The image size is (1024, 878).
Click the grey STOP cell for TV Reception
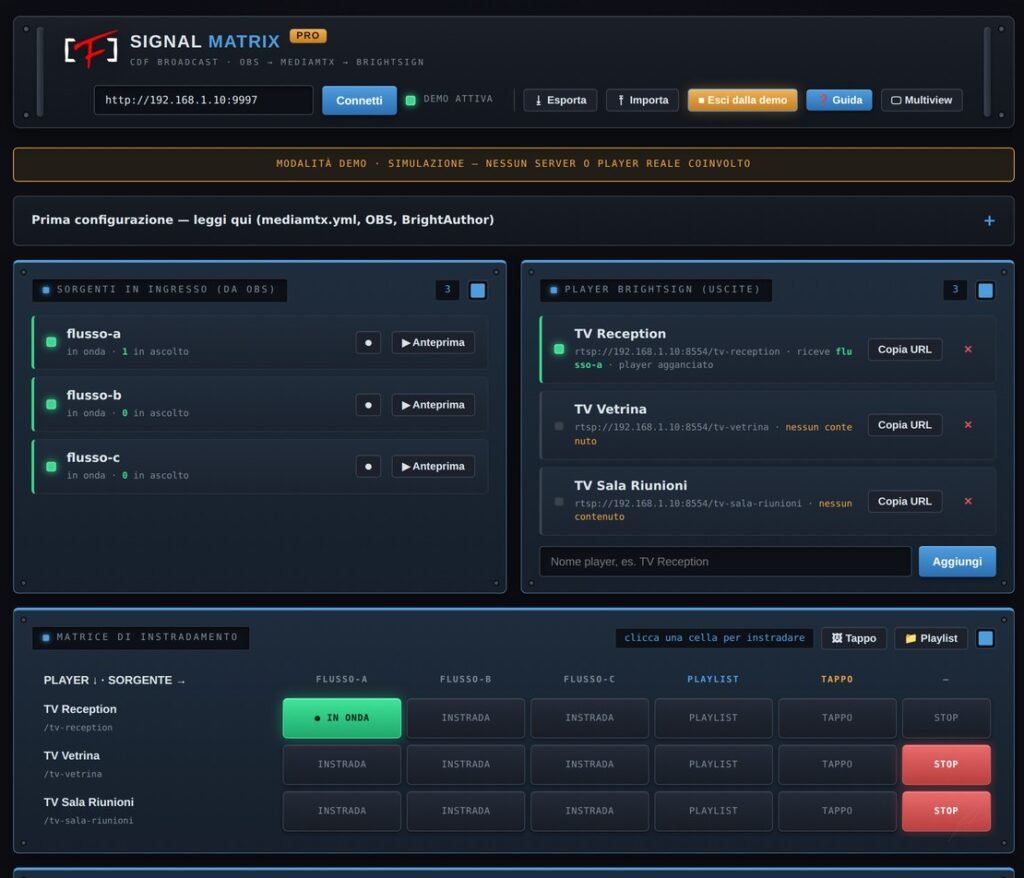pos(946,718)
